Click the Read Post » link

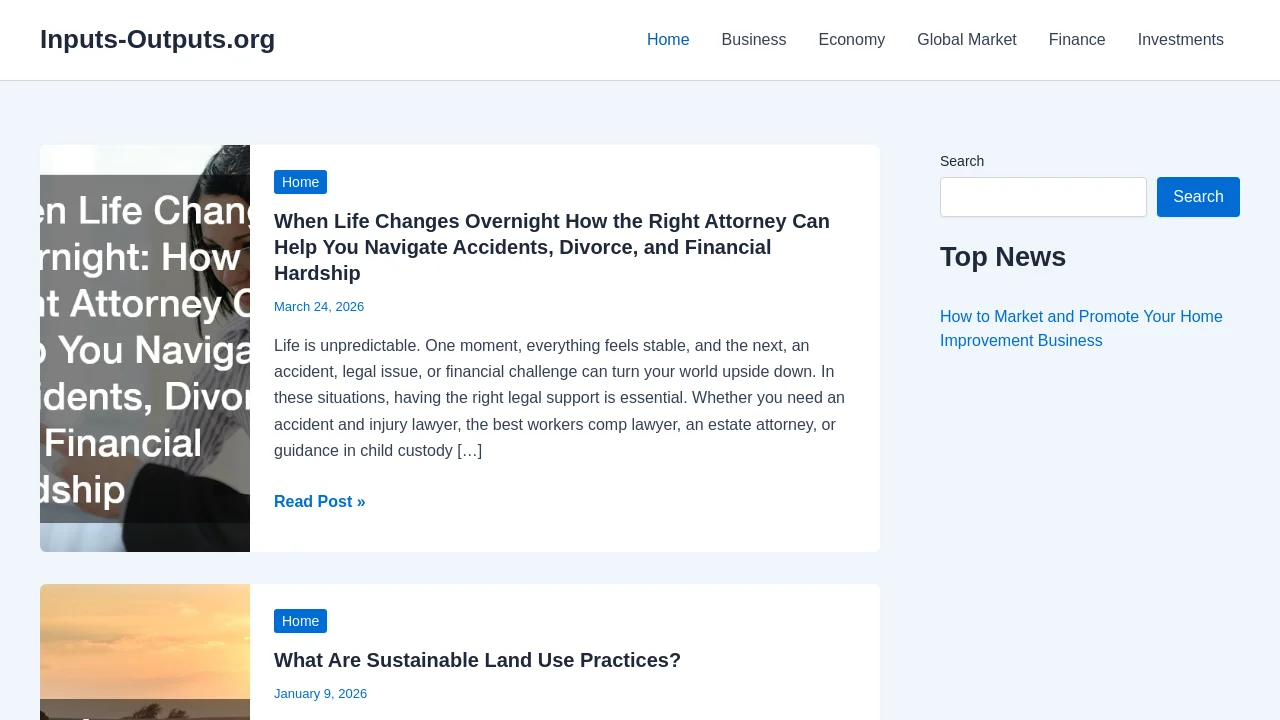tap(319, 502)
